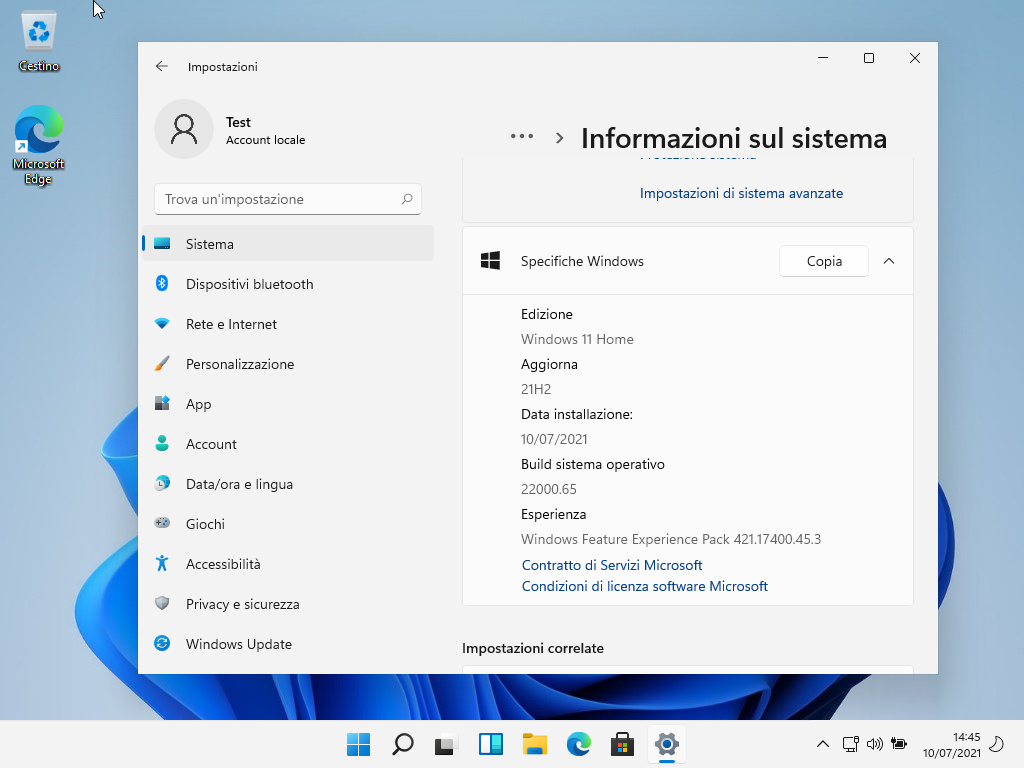Click the network icon in system tray
1024x768 pixels.
[x=850, y=744]
